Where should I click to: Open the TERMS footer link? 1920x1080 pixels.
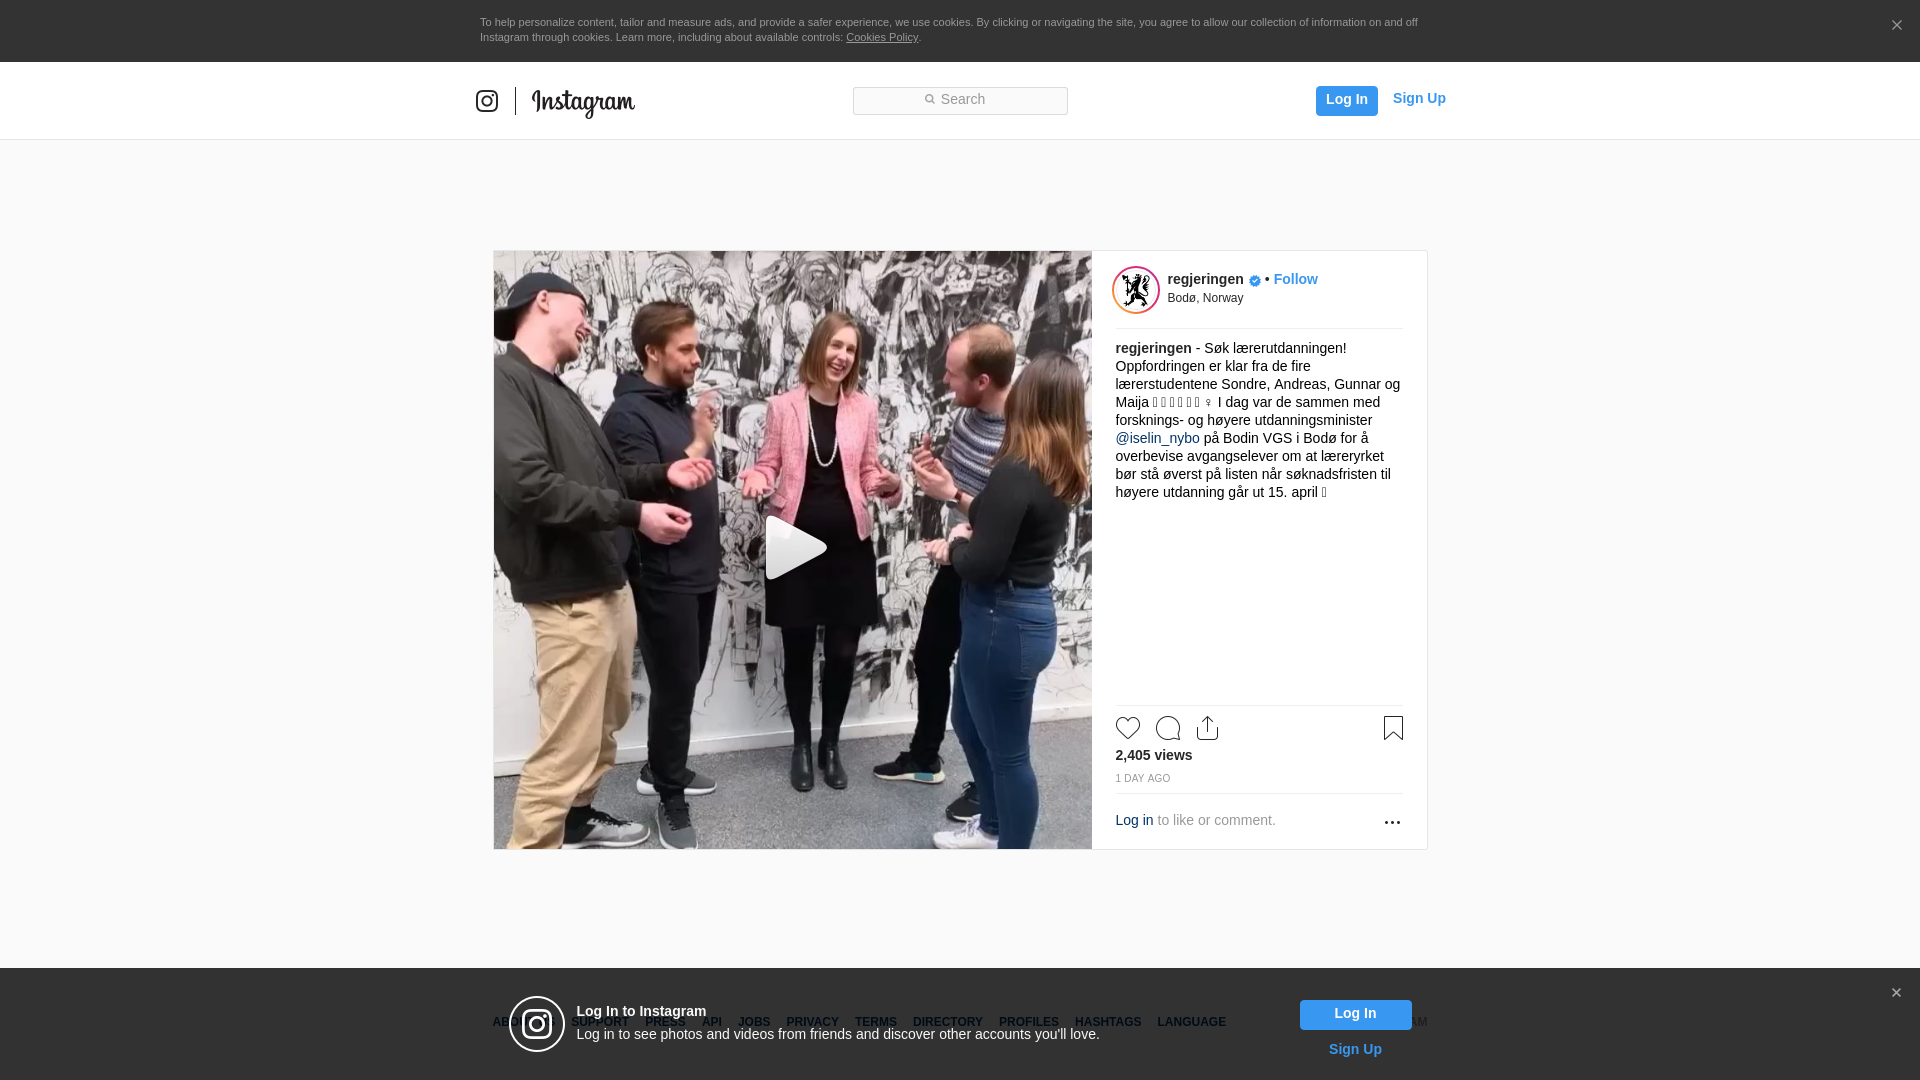[x=875, y=1022]
